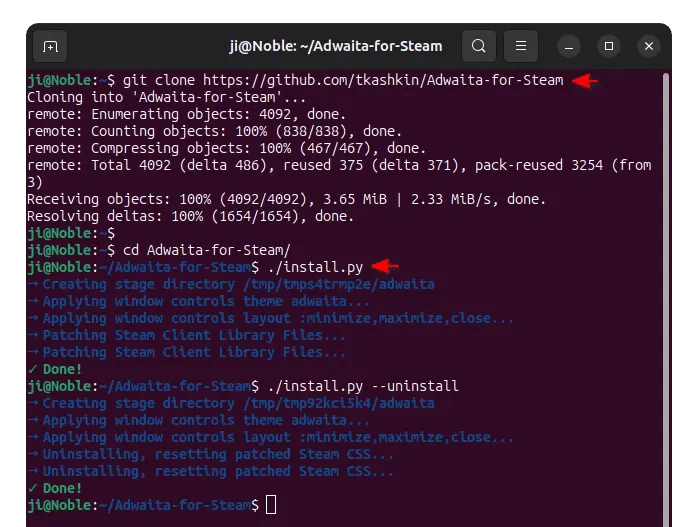The height and width of the screenshot is (527, 698).
Task: Open the terminal search
Action: (479, 46)
